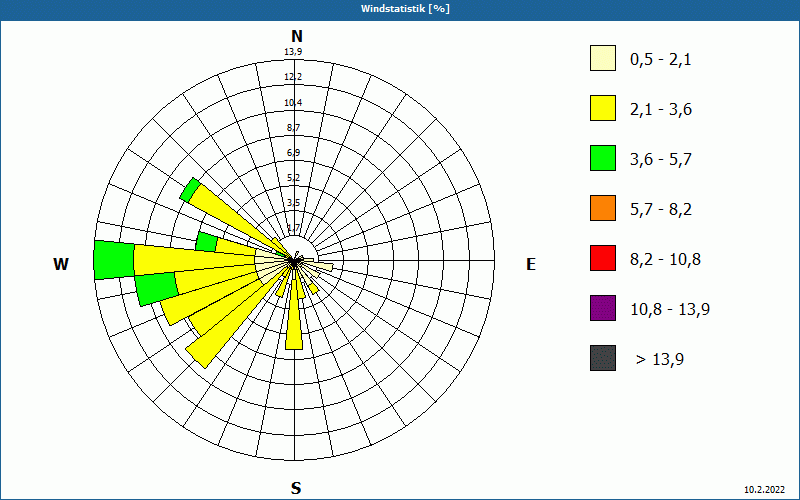This screenshot has height=500, width=800.
Task: Click the 5,2 radial axis label
Action: click(x=293, y=178)
